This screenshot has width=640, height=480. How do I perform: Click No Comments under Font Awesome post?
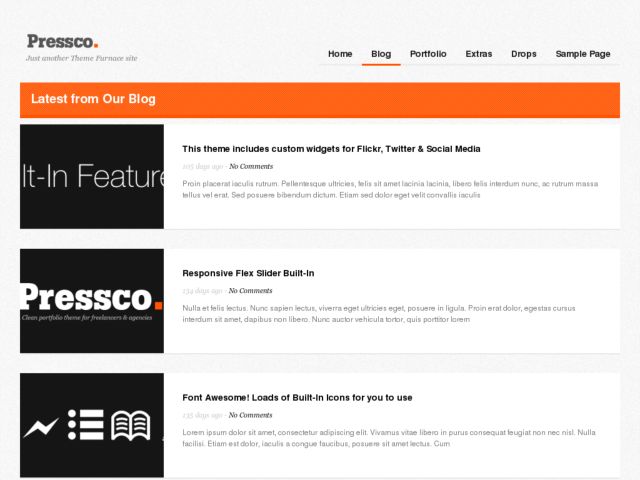(x=250, y=415)
